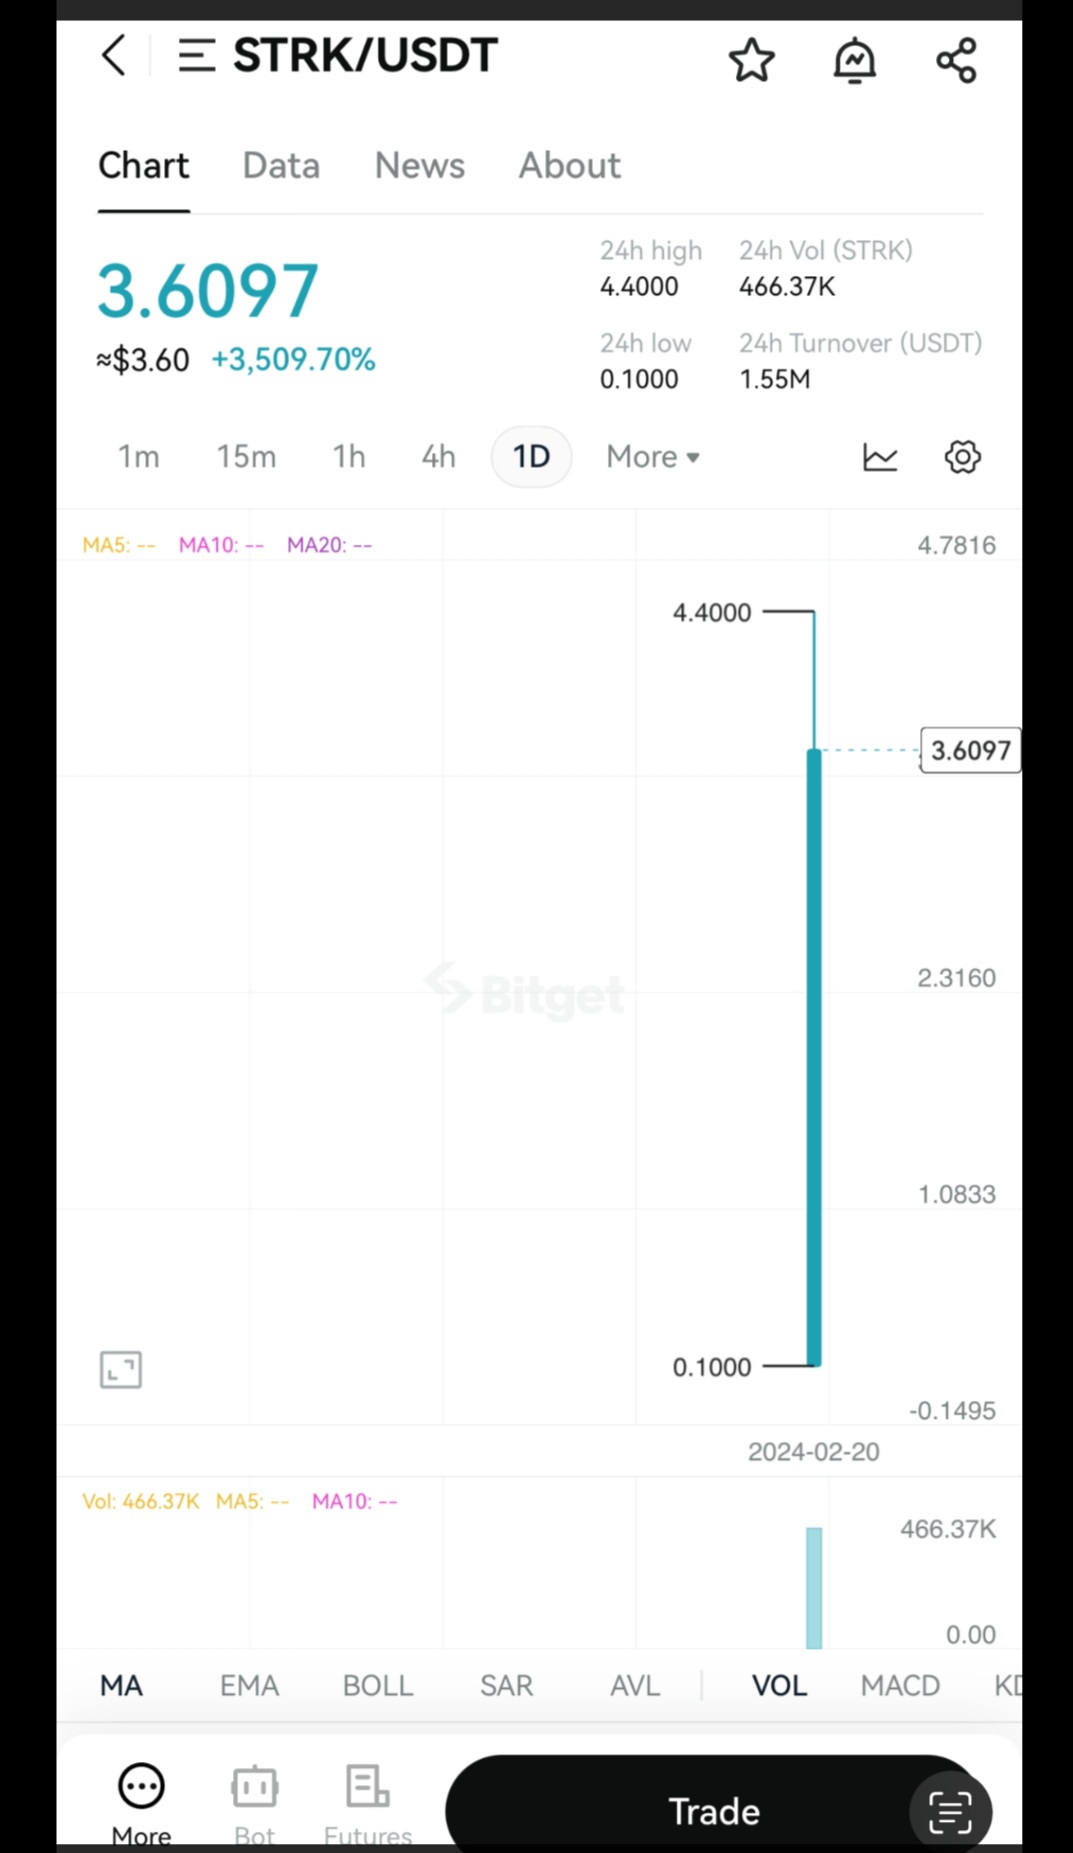Enable the MACD sub-indicator
The height and width of the screenshot is (1853, 1073).
pos(899,1686)
